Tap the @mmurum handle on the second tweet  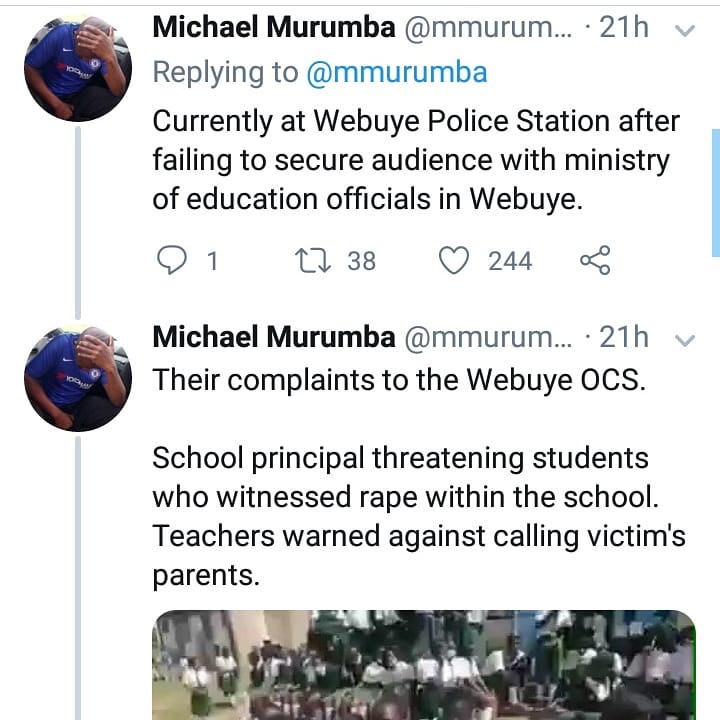tap(487, 338)
